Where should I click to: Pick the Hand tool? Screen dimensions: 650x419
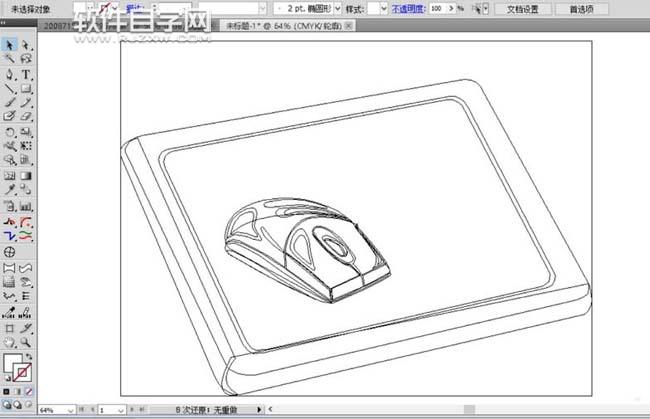pos(9,342)
